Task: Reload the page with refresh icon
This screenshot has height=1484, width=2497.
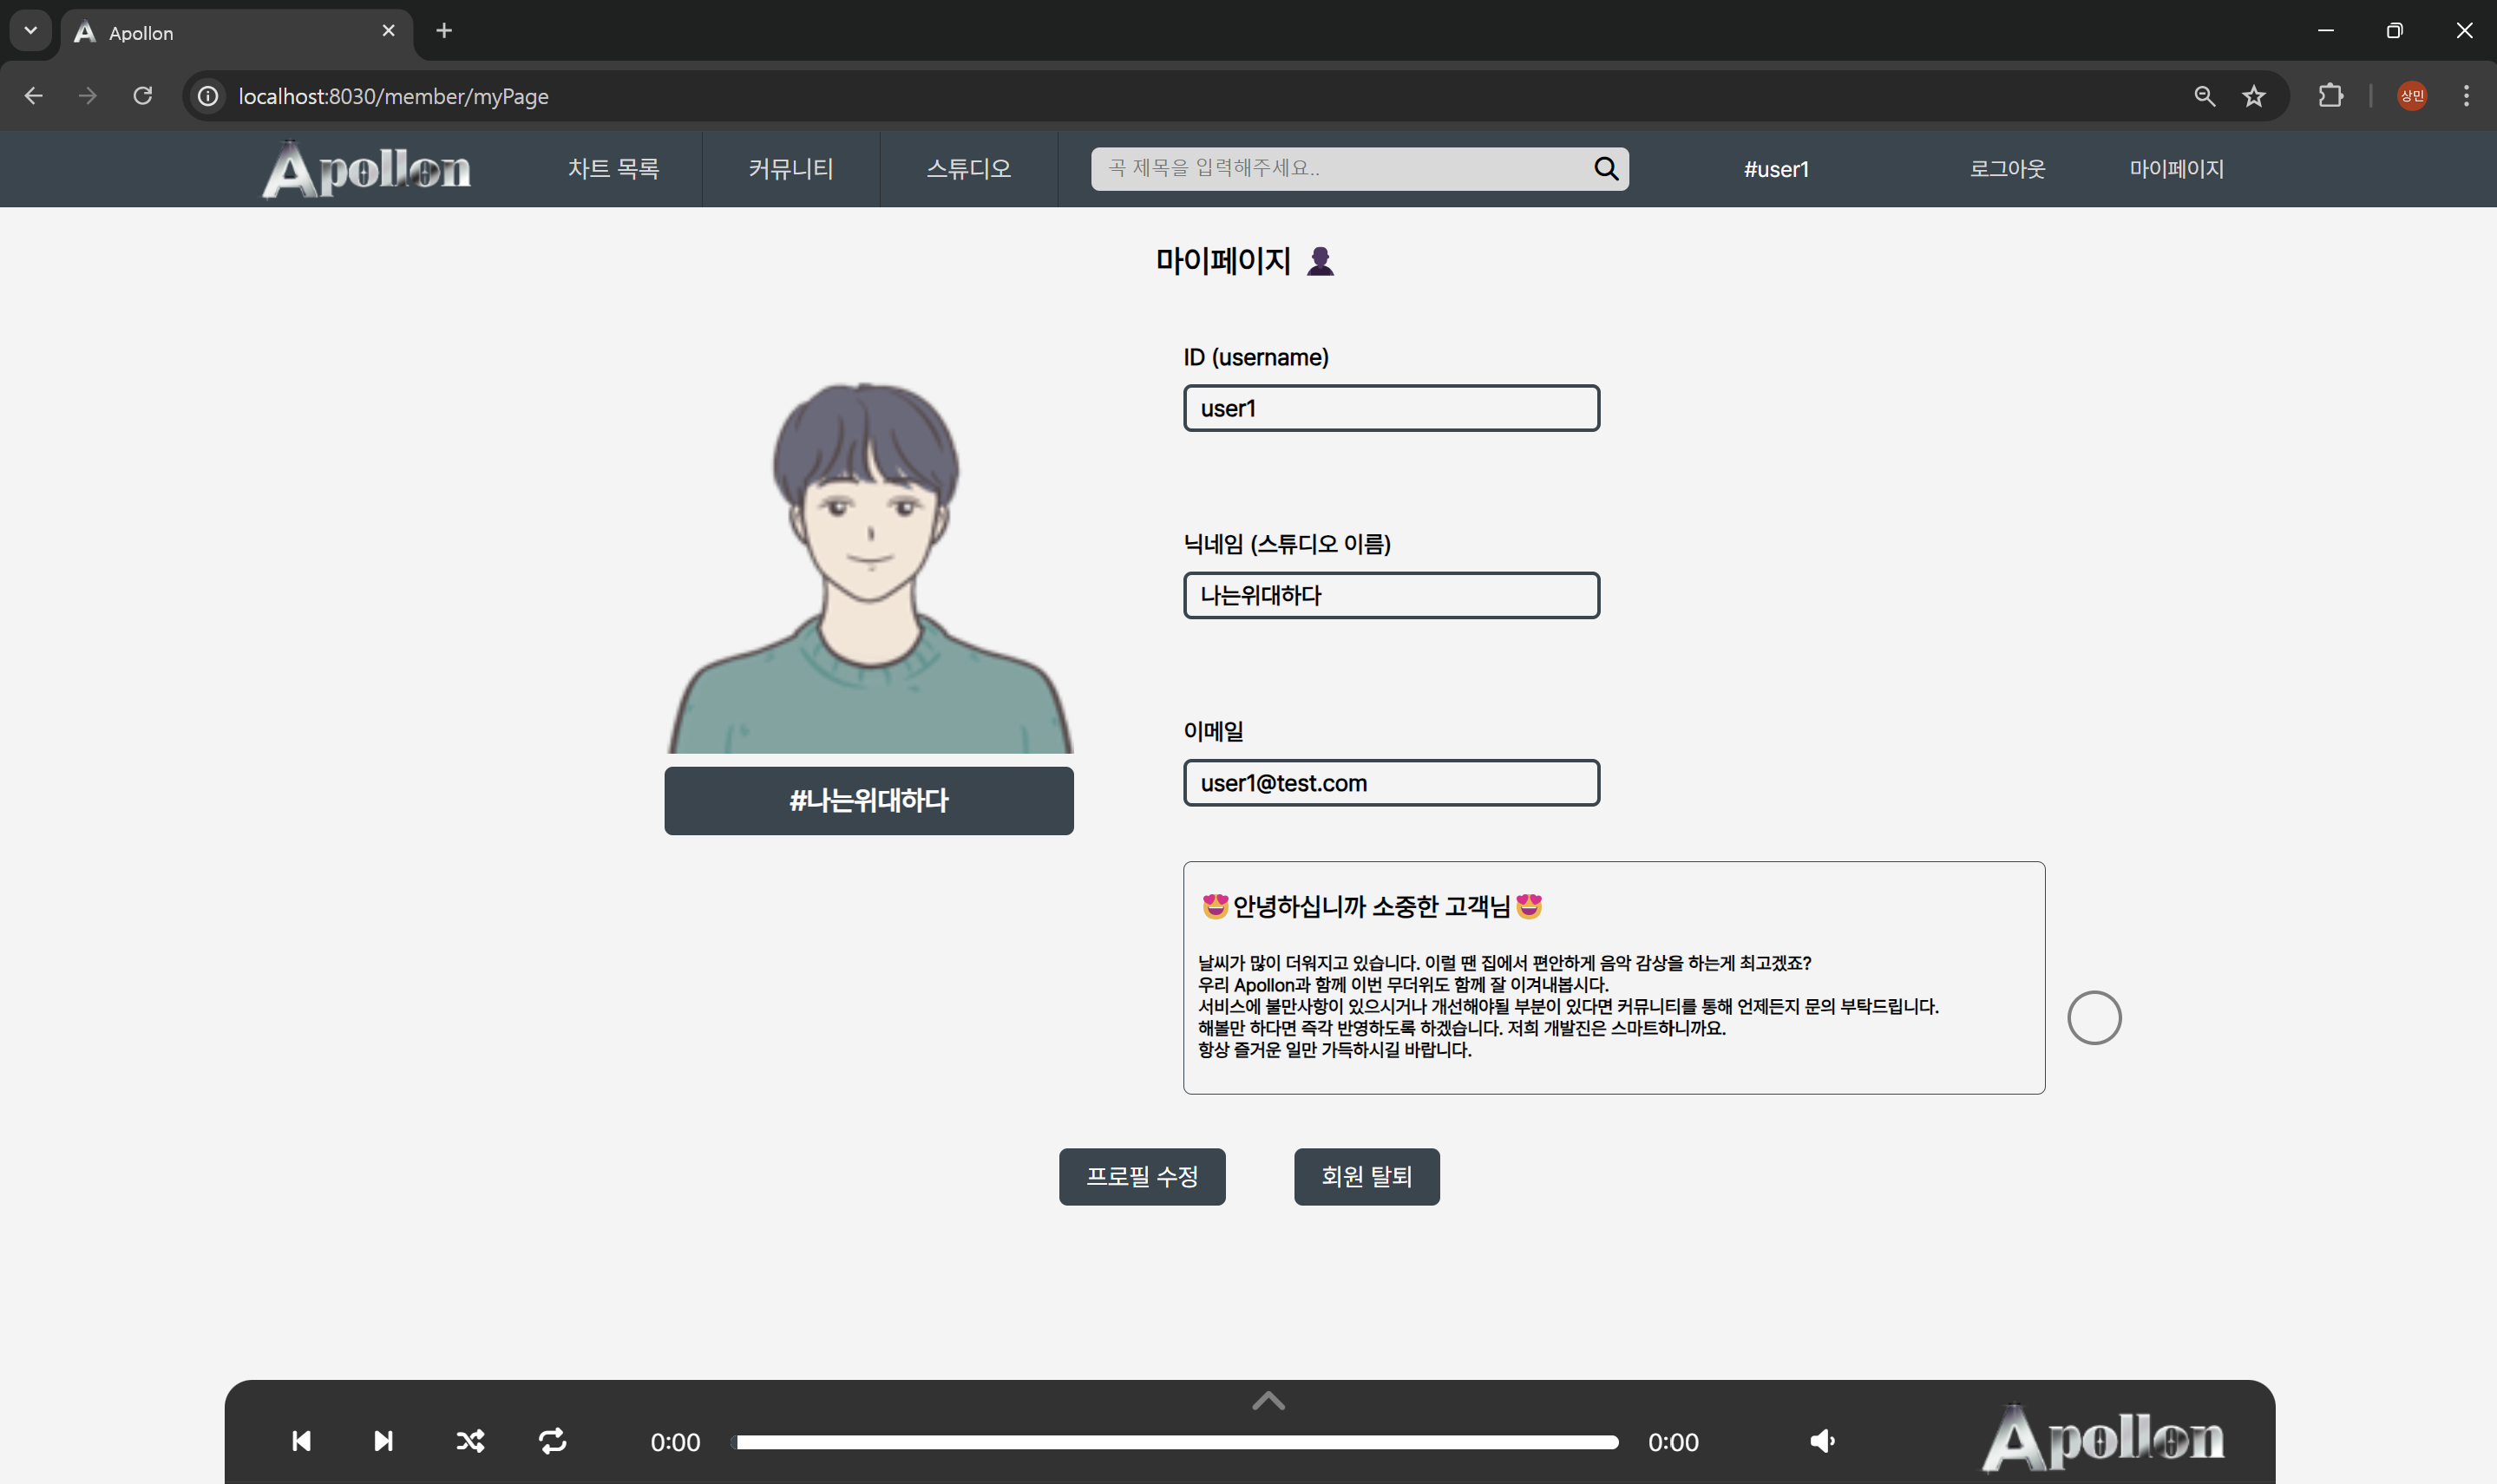Action: [x=143, y=96]
